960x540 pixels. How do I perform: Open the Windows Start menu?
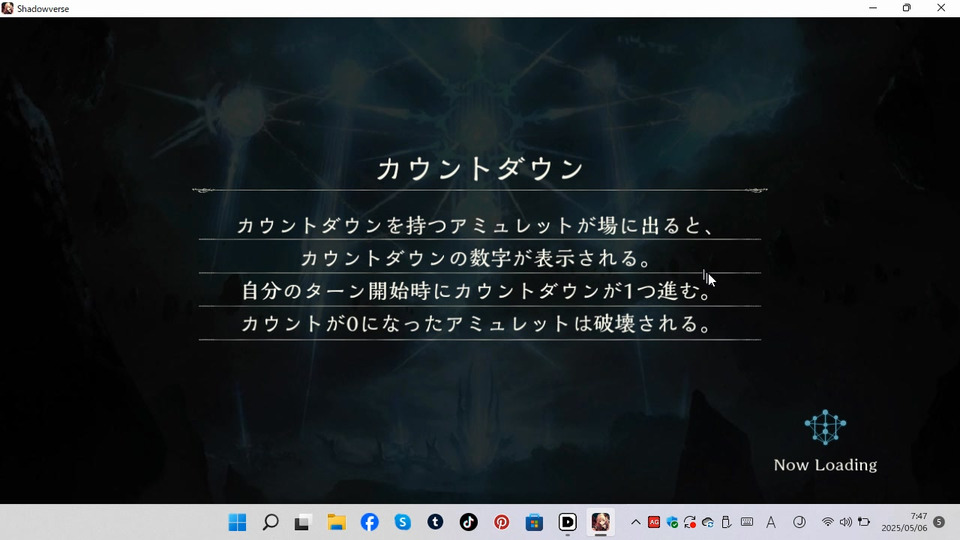[237, 522]
